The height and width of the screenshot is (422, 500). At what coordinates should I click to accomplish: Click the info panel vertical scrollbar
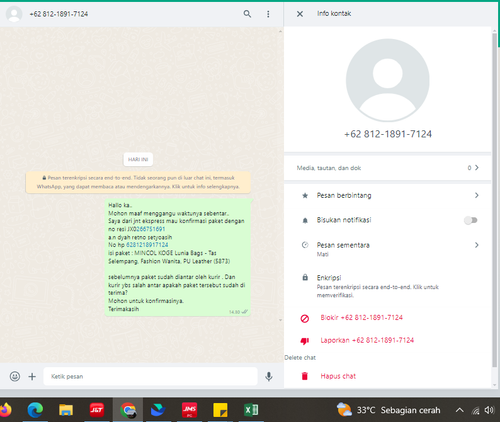(x=494, y=200)
